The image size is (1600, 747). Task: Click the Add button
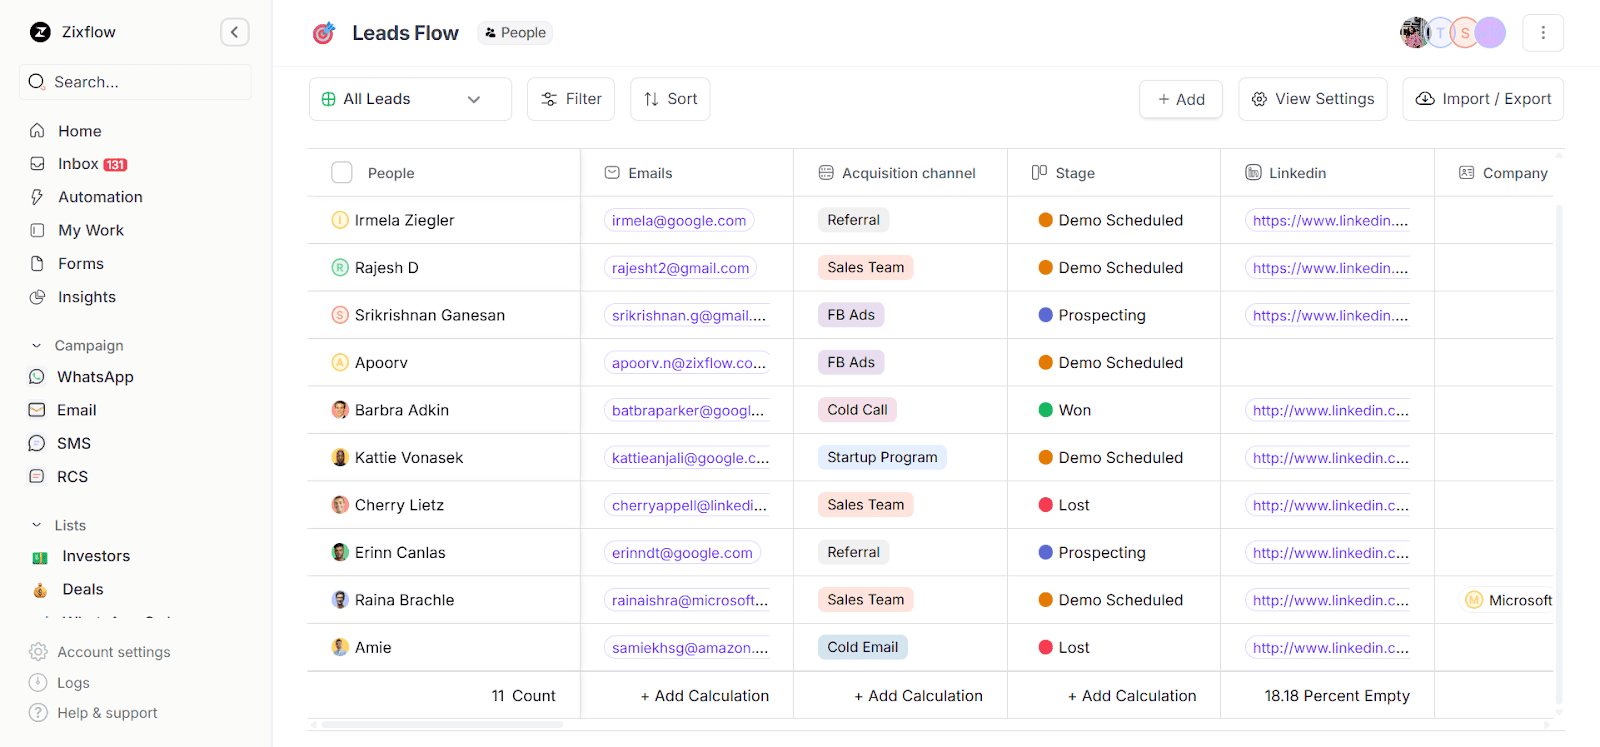1181,99
